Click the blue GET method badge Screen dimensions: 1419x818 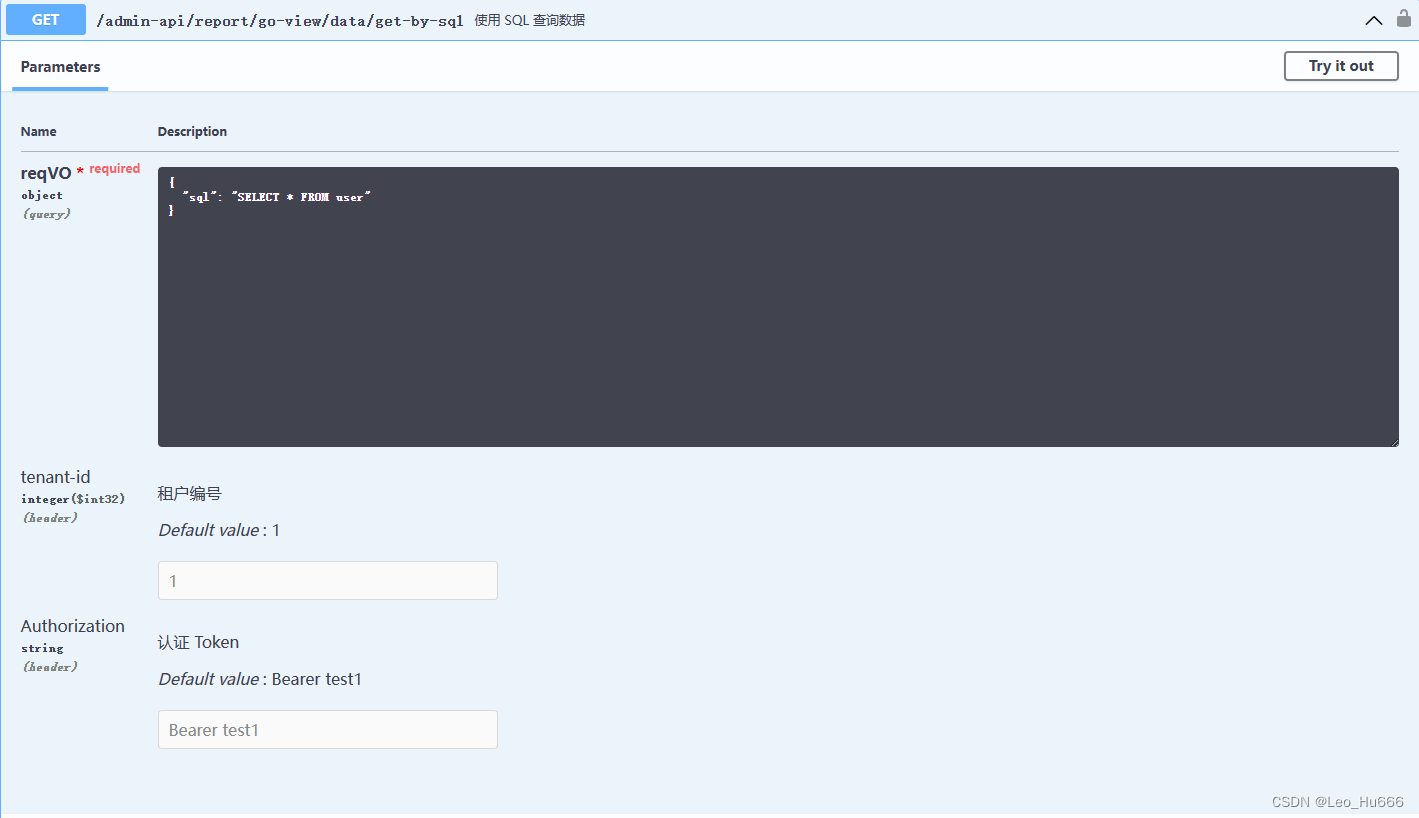(x=46, y=20)
